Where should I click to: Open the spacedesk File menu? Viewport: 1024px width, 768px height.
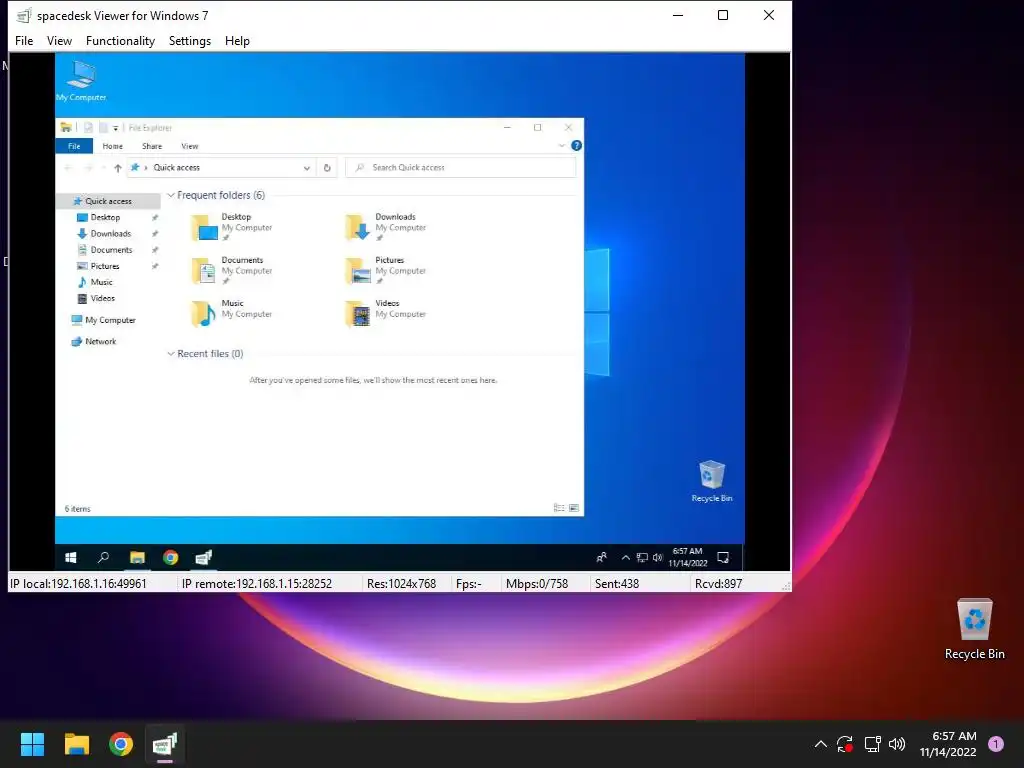[24, 40]
